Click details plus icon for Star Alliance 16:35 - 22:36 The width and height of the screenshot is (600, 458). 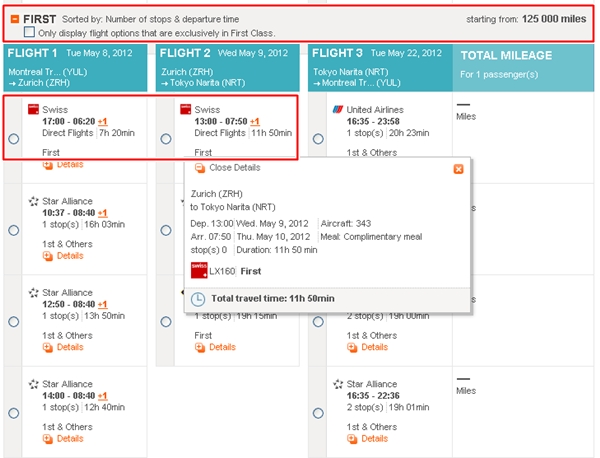click(x=352, y=439)
